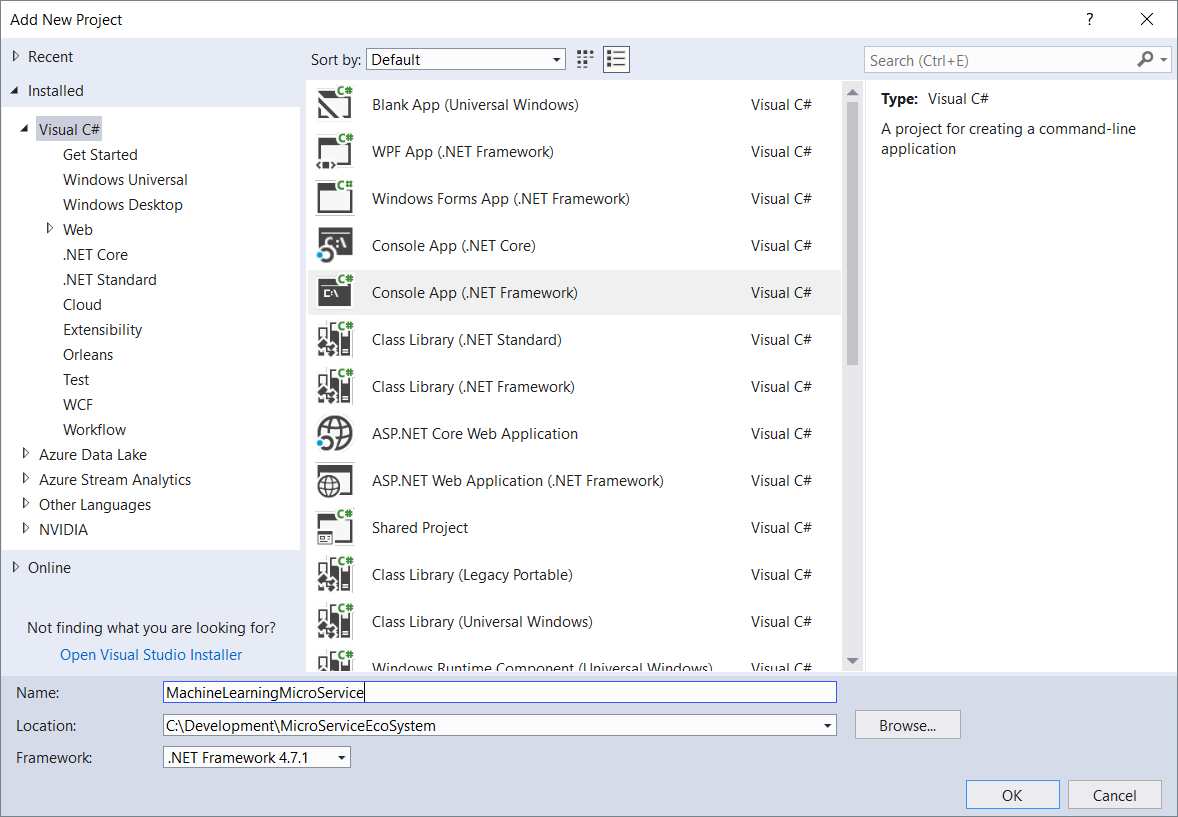1178x817 pixels.
Task: Open the Sort by Default dropdown
Action: (466, 59)
